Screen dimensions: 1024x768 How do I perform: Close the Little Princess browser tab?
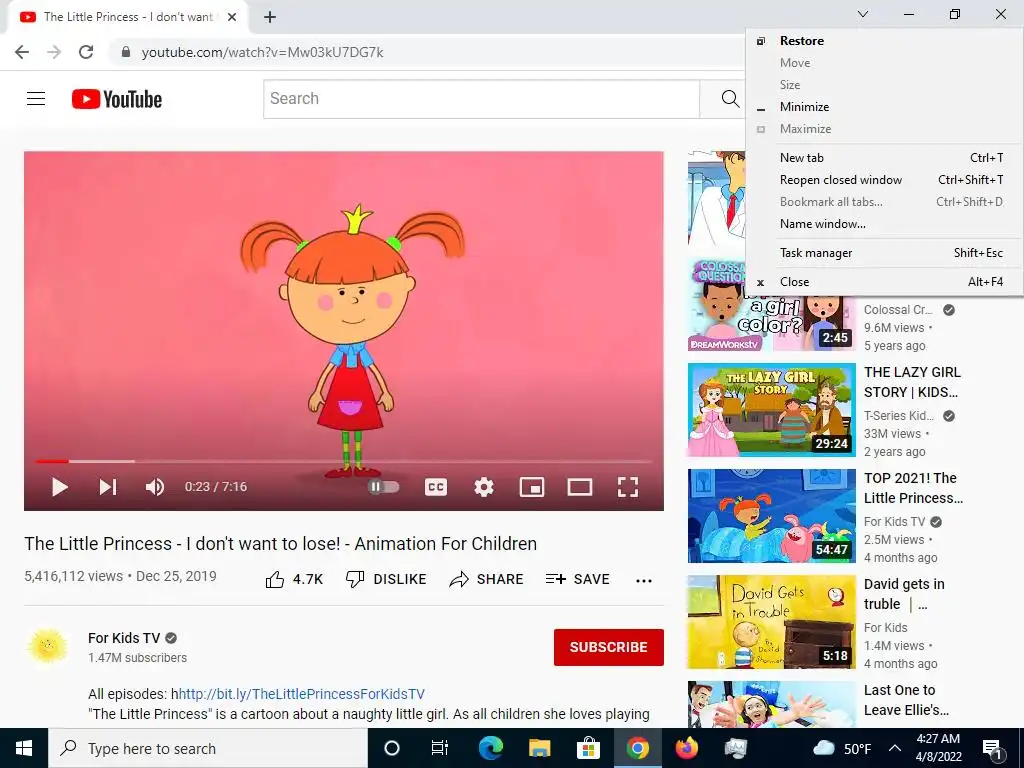[232, 17]
